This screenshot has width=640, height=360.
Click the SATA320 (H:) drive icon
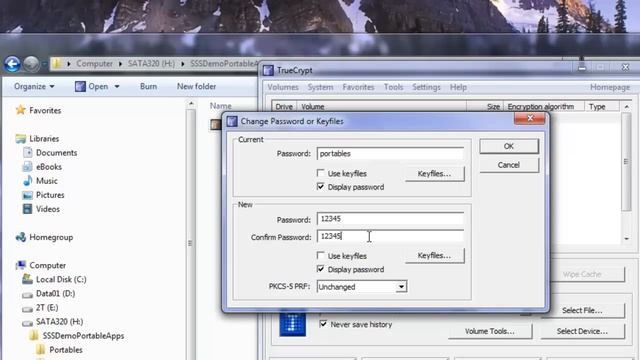pyautogui.click(x=27, y=322)
